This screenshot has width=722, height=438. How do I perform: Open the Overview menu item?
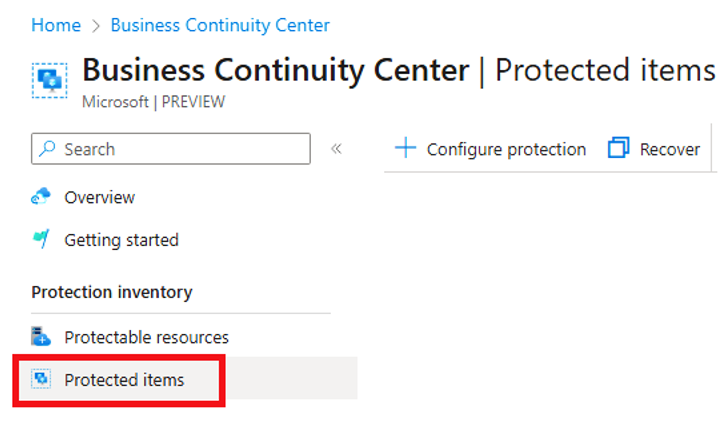tap(99, 197)
